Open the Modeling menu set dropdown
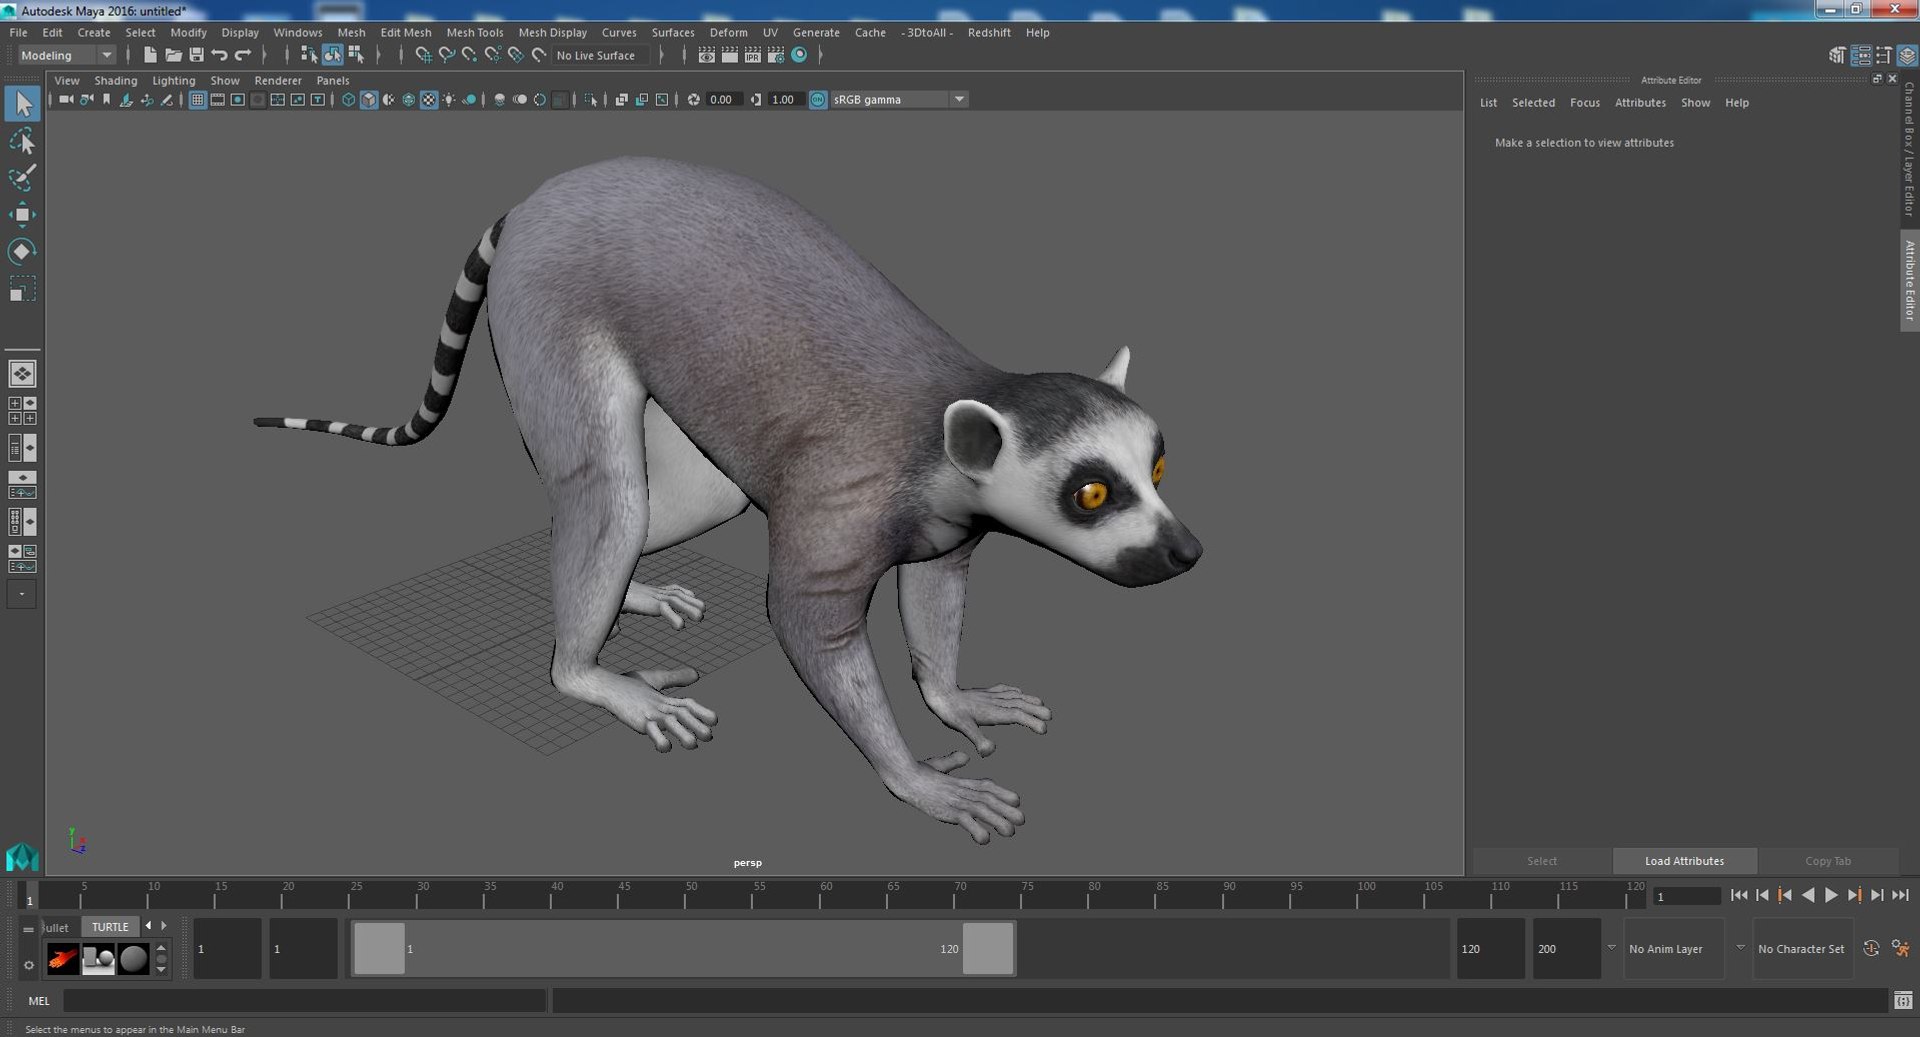 [67, 56]
